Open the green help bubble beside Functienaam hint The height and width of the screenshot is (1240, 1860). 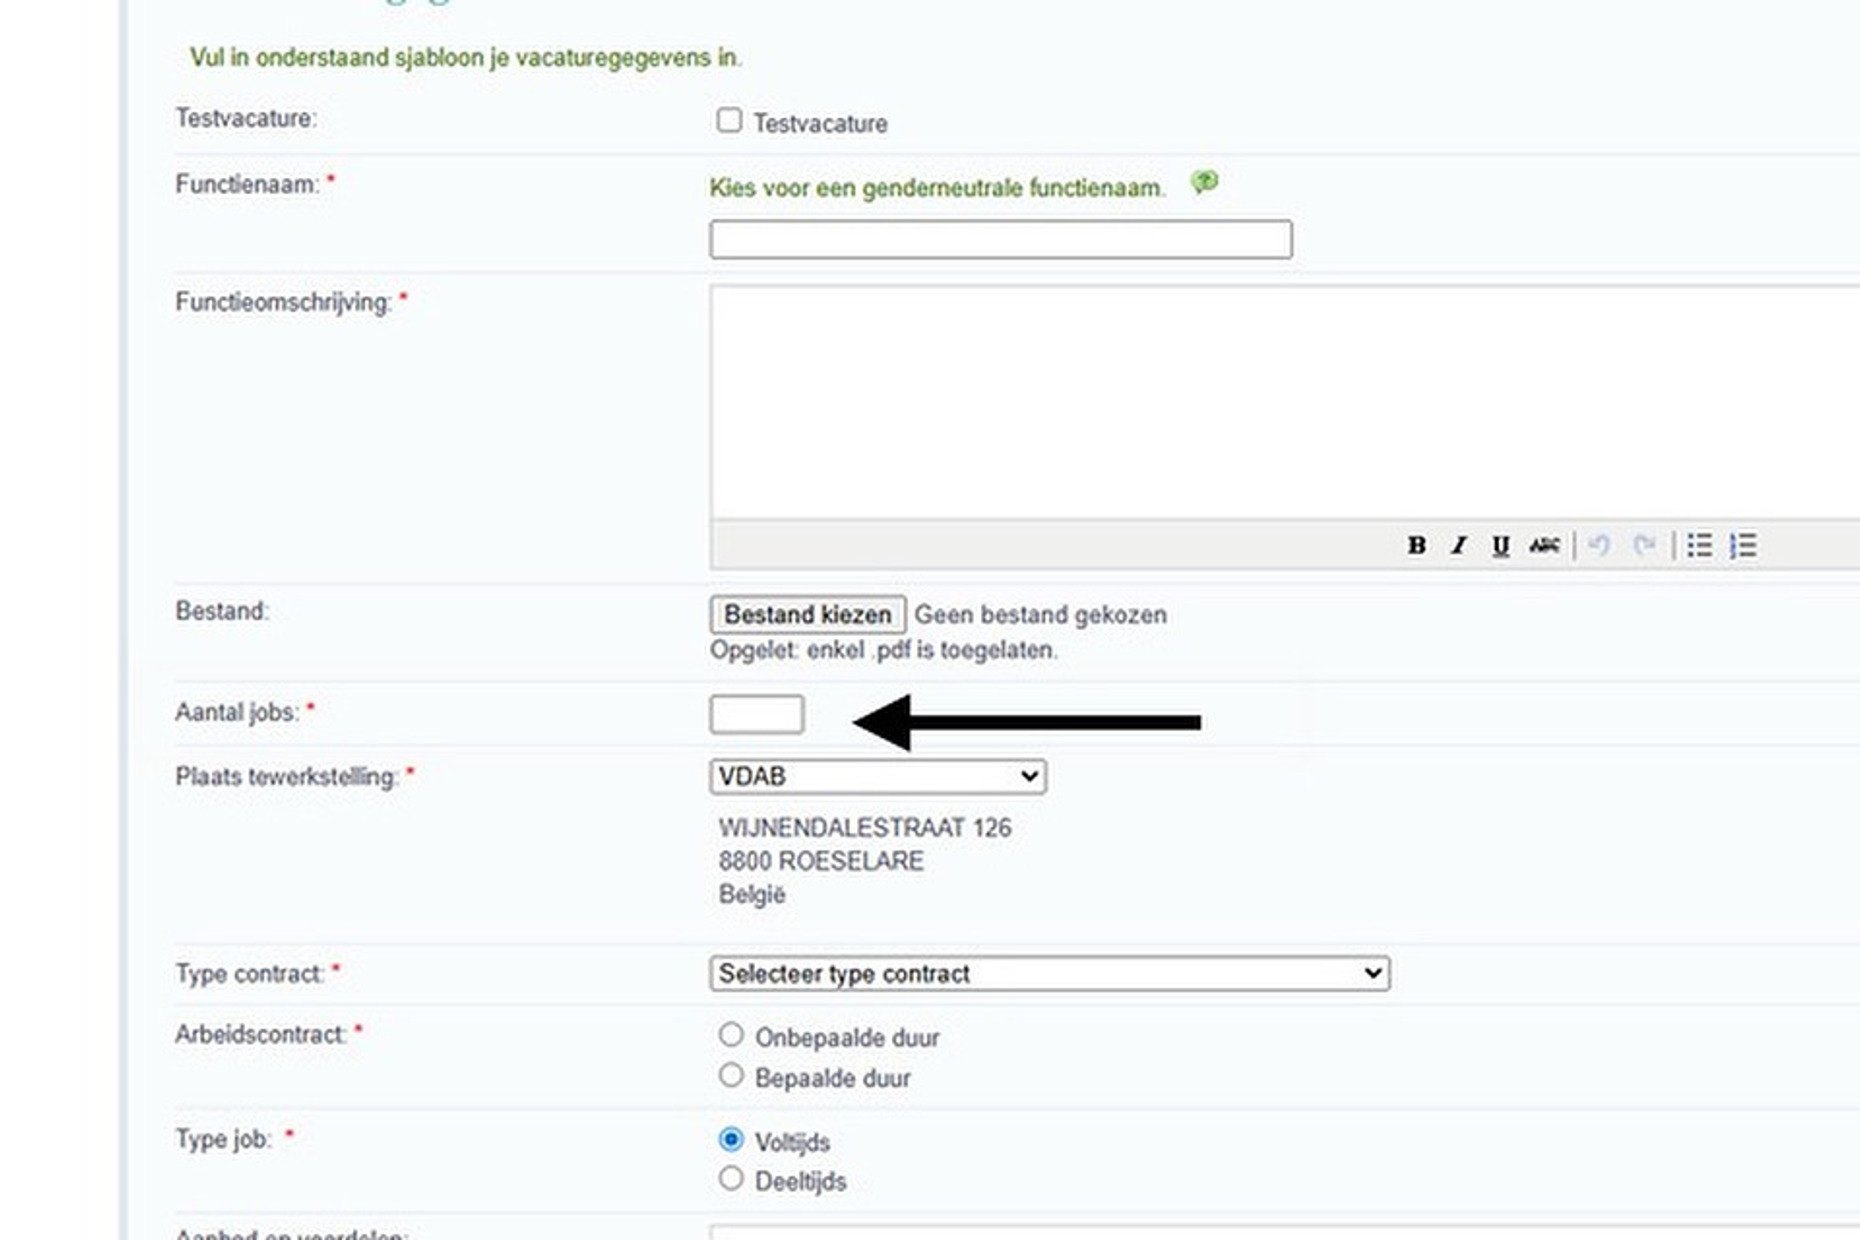1205,183
